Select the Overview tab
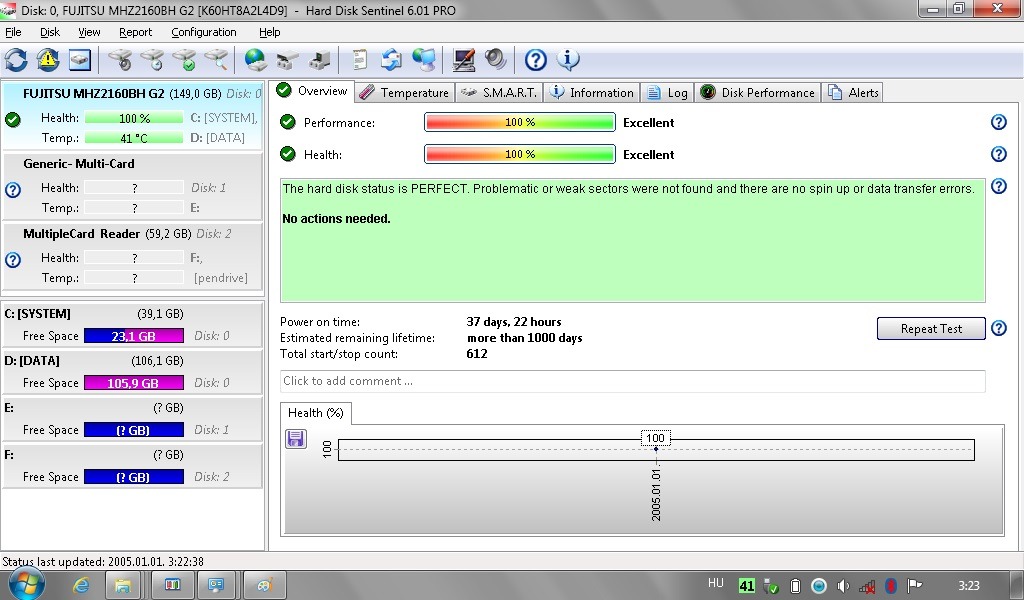Image resolution: width=1024 pixels, height=600 pixels. click(312, 91)
